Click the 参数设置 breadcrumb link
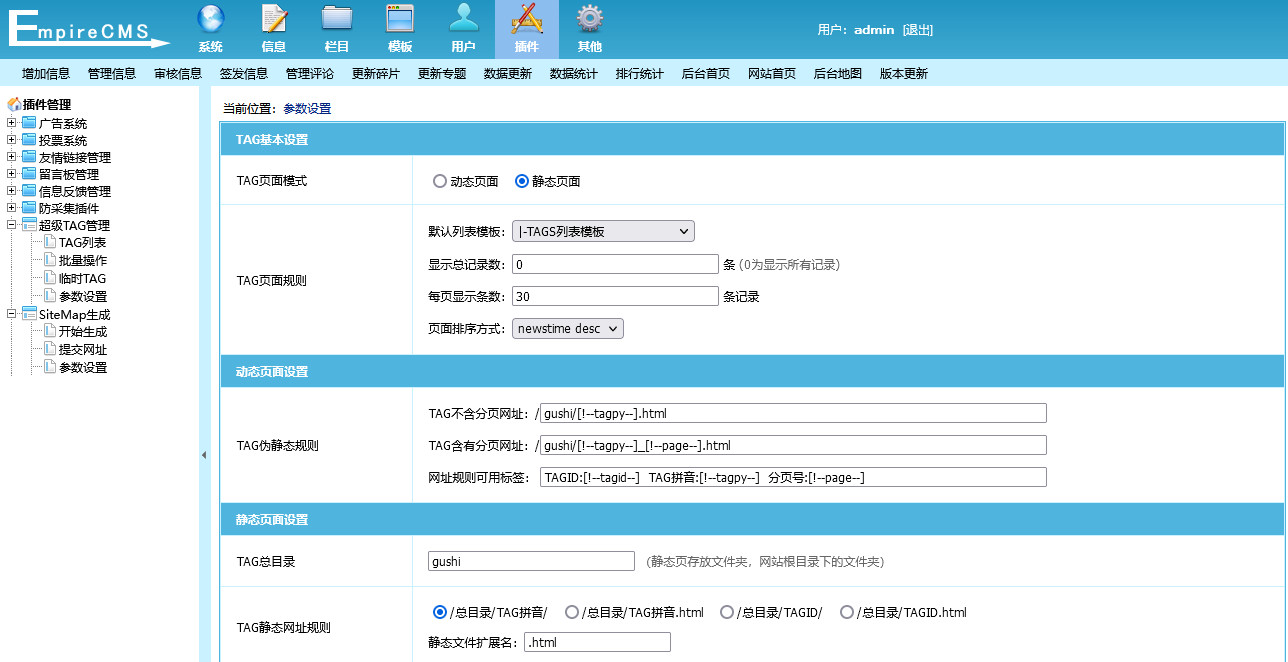The width and height of the screenshot is (1288, 662). (x=307, y=109)
